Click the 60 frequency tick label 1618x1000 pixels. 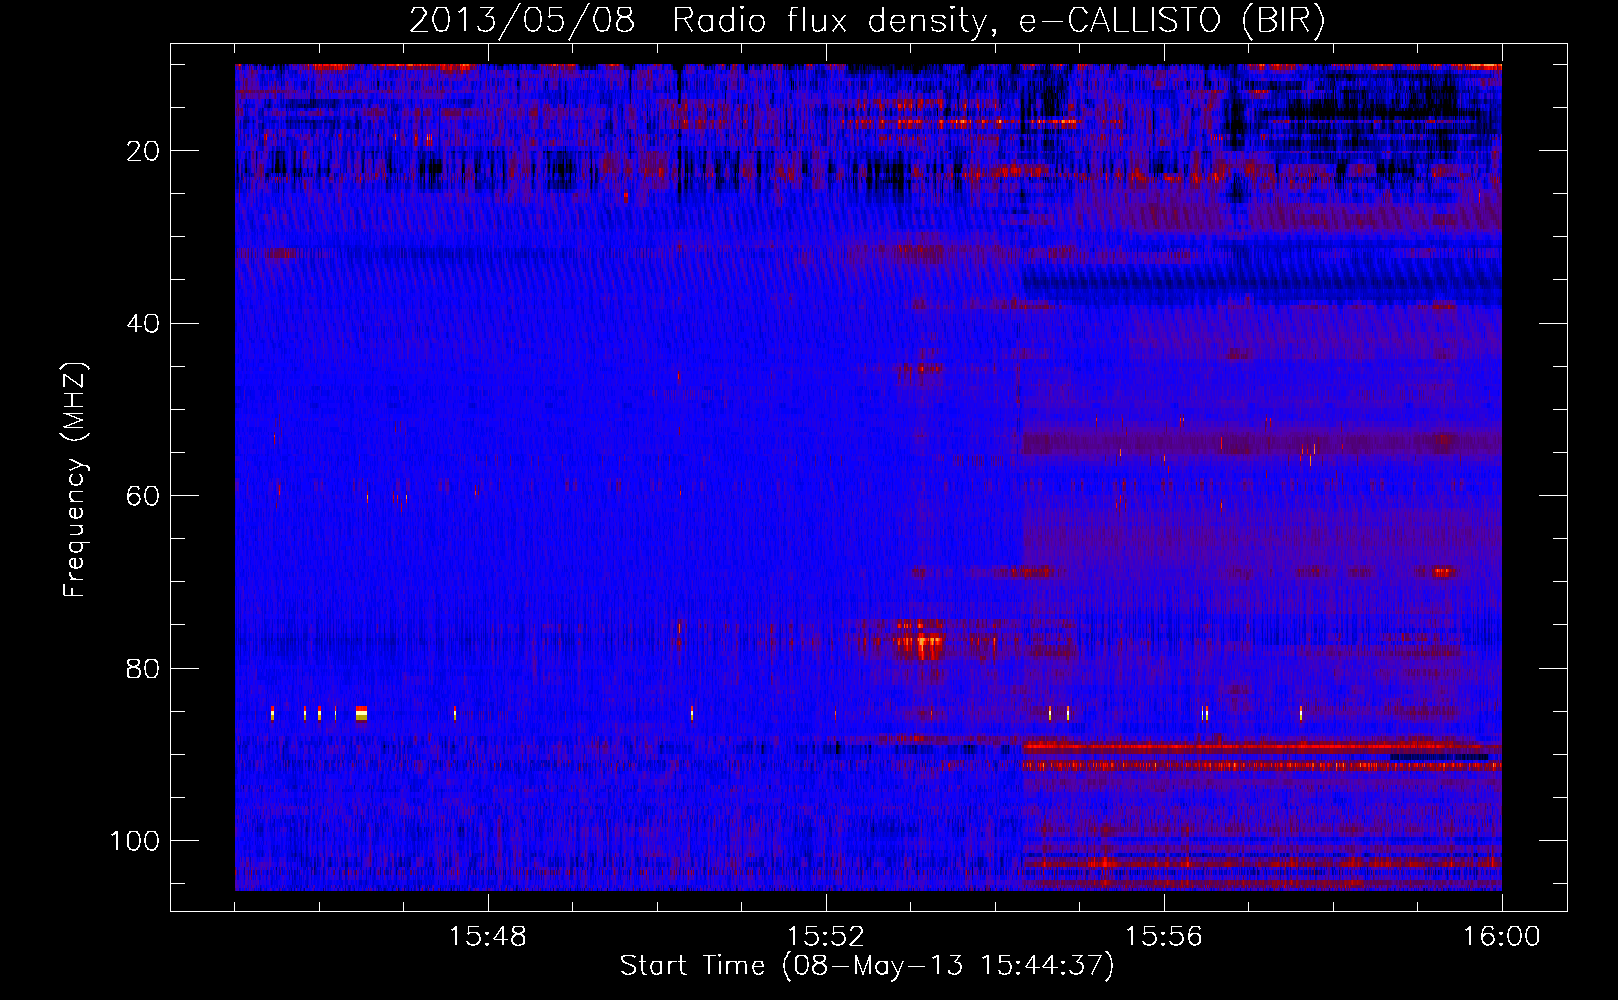tap(144, 496)
